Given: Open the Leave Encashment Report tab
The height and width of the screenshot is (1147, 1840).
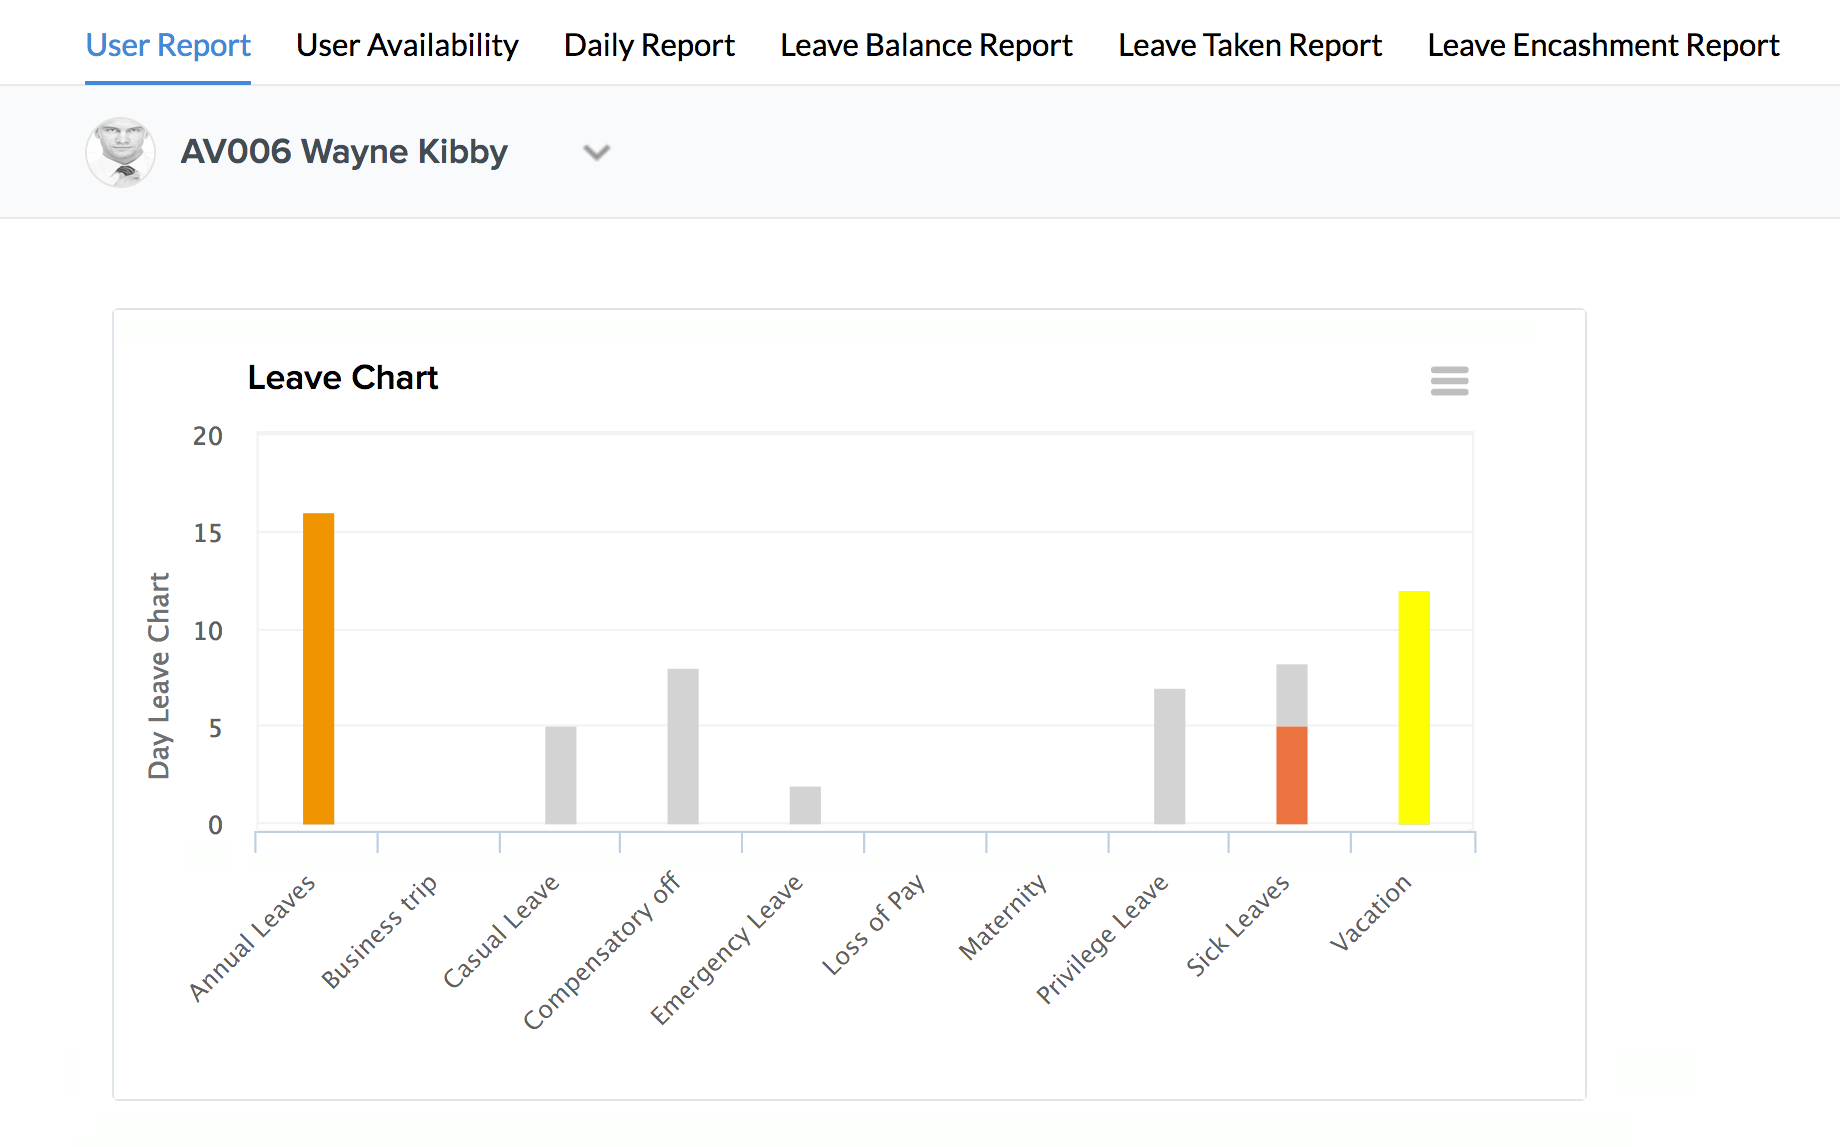Looking at the screenshot, I should click(1603, 46).
